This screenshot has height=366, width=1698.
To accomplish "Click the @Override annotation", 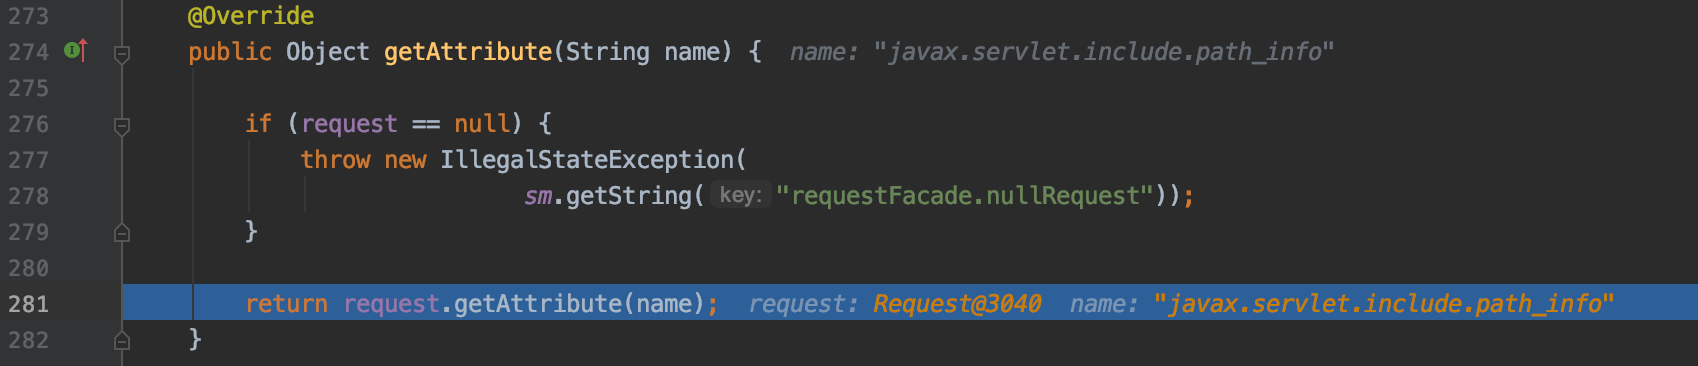I will [x=251, y=16].
